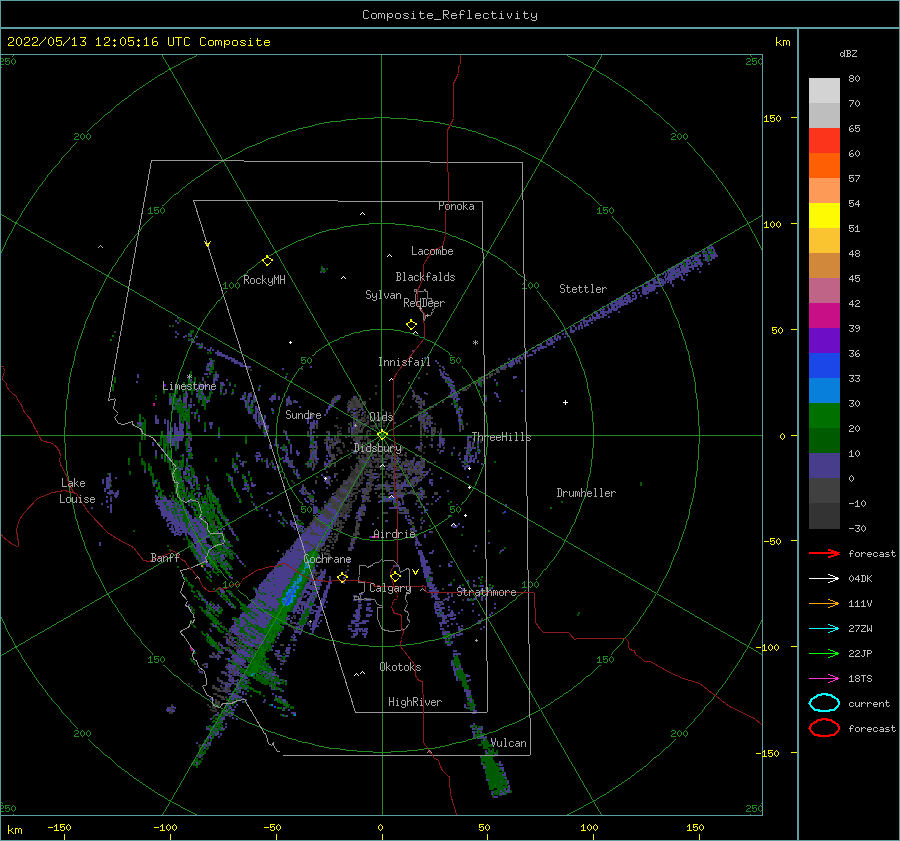Click the 18TS legend label

click(860, 679)
